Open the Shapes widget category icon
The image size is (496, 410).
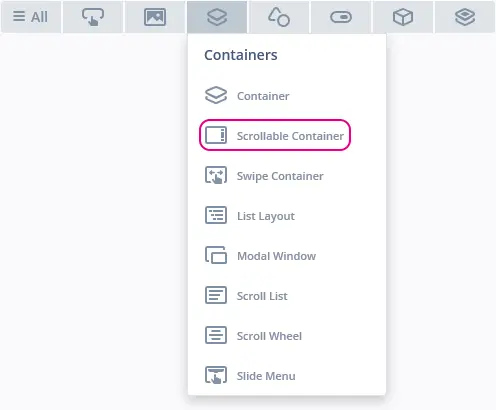279,17
